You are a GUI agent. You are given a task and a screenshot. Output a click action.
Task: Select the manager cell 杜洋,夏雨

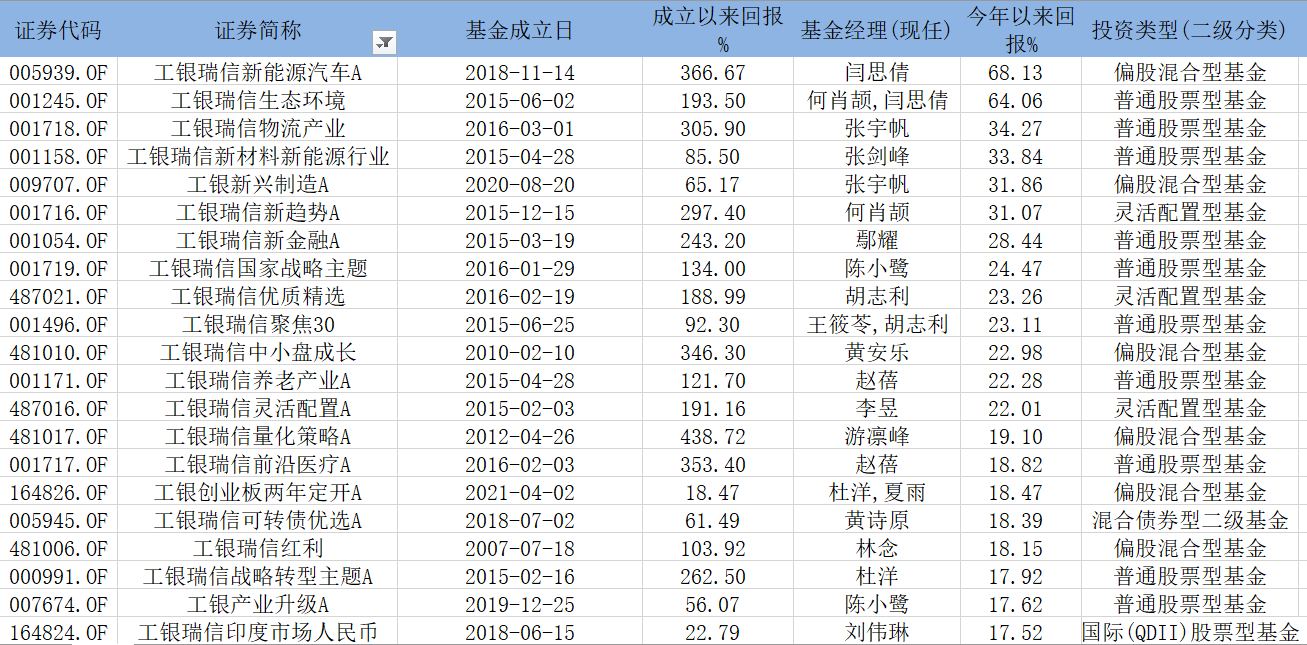[x=877, y=493]
